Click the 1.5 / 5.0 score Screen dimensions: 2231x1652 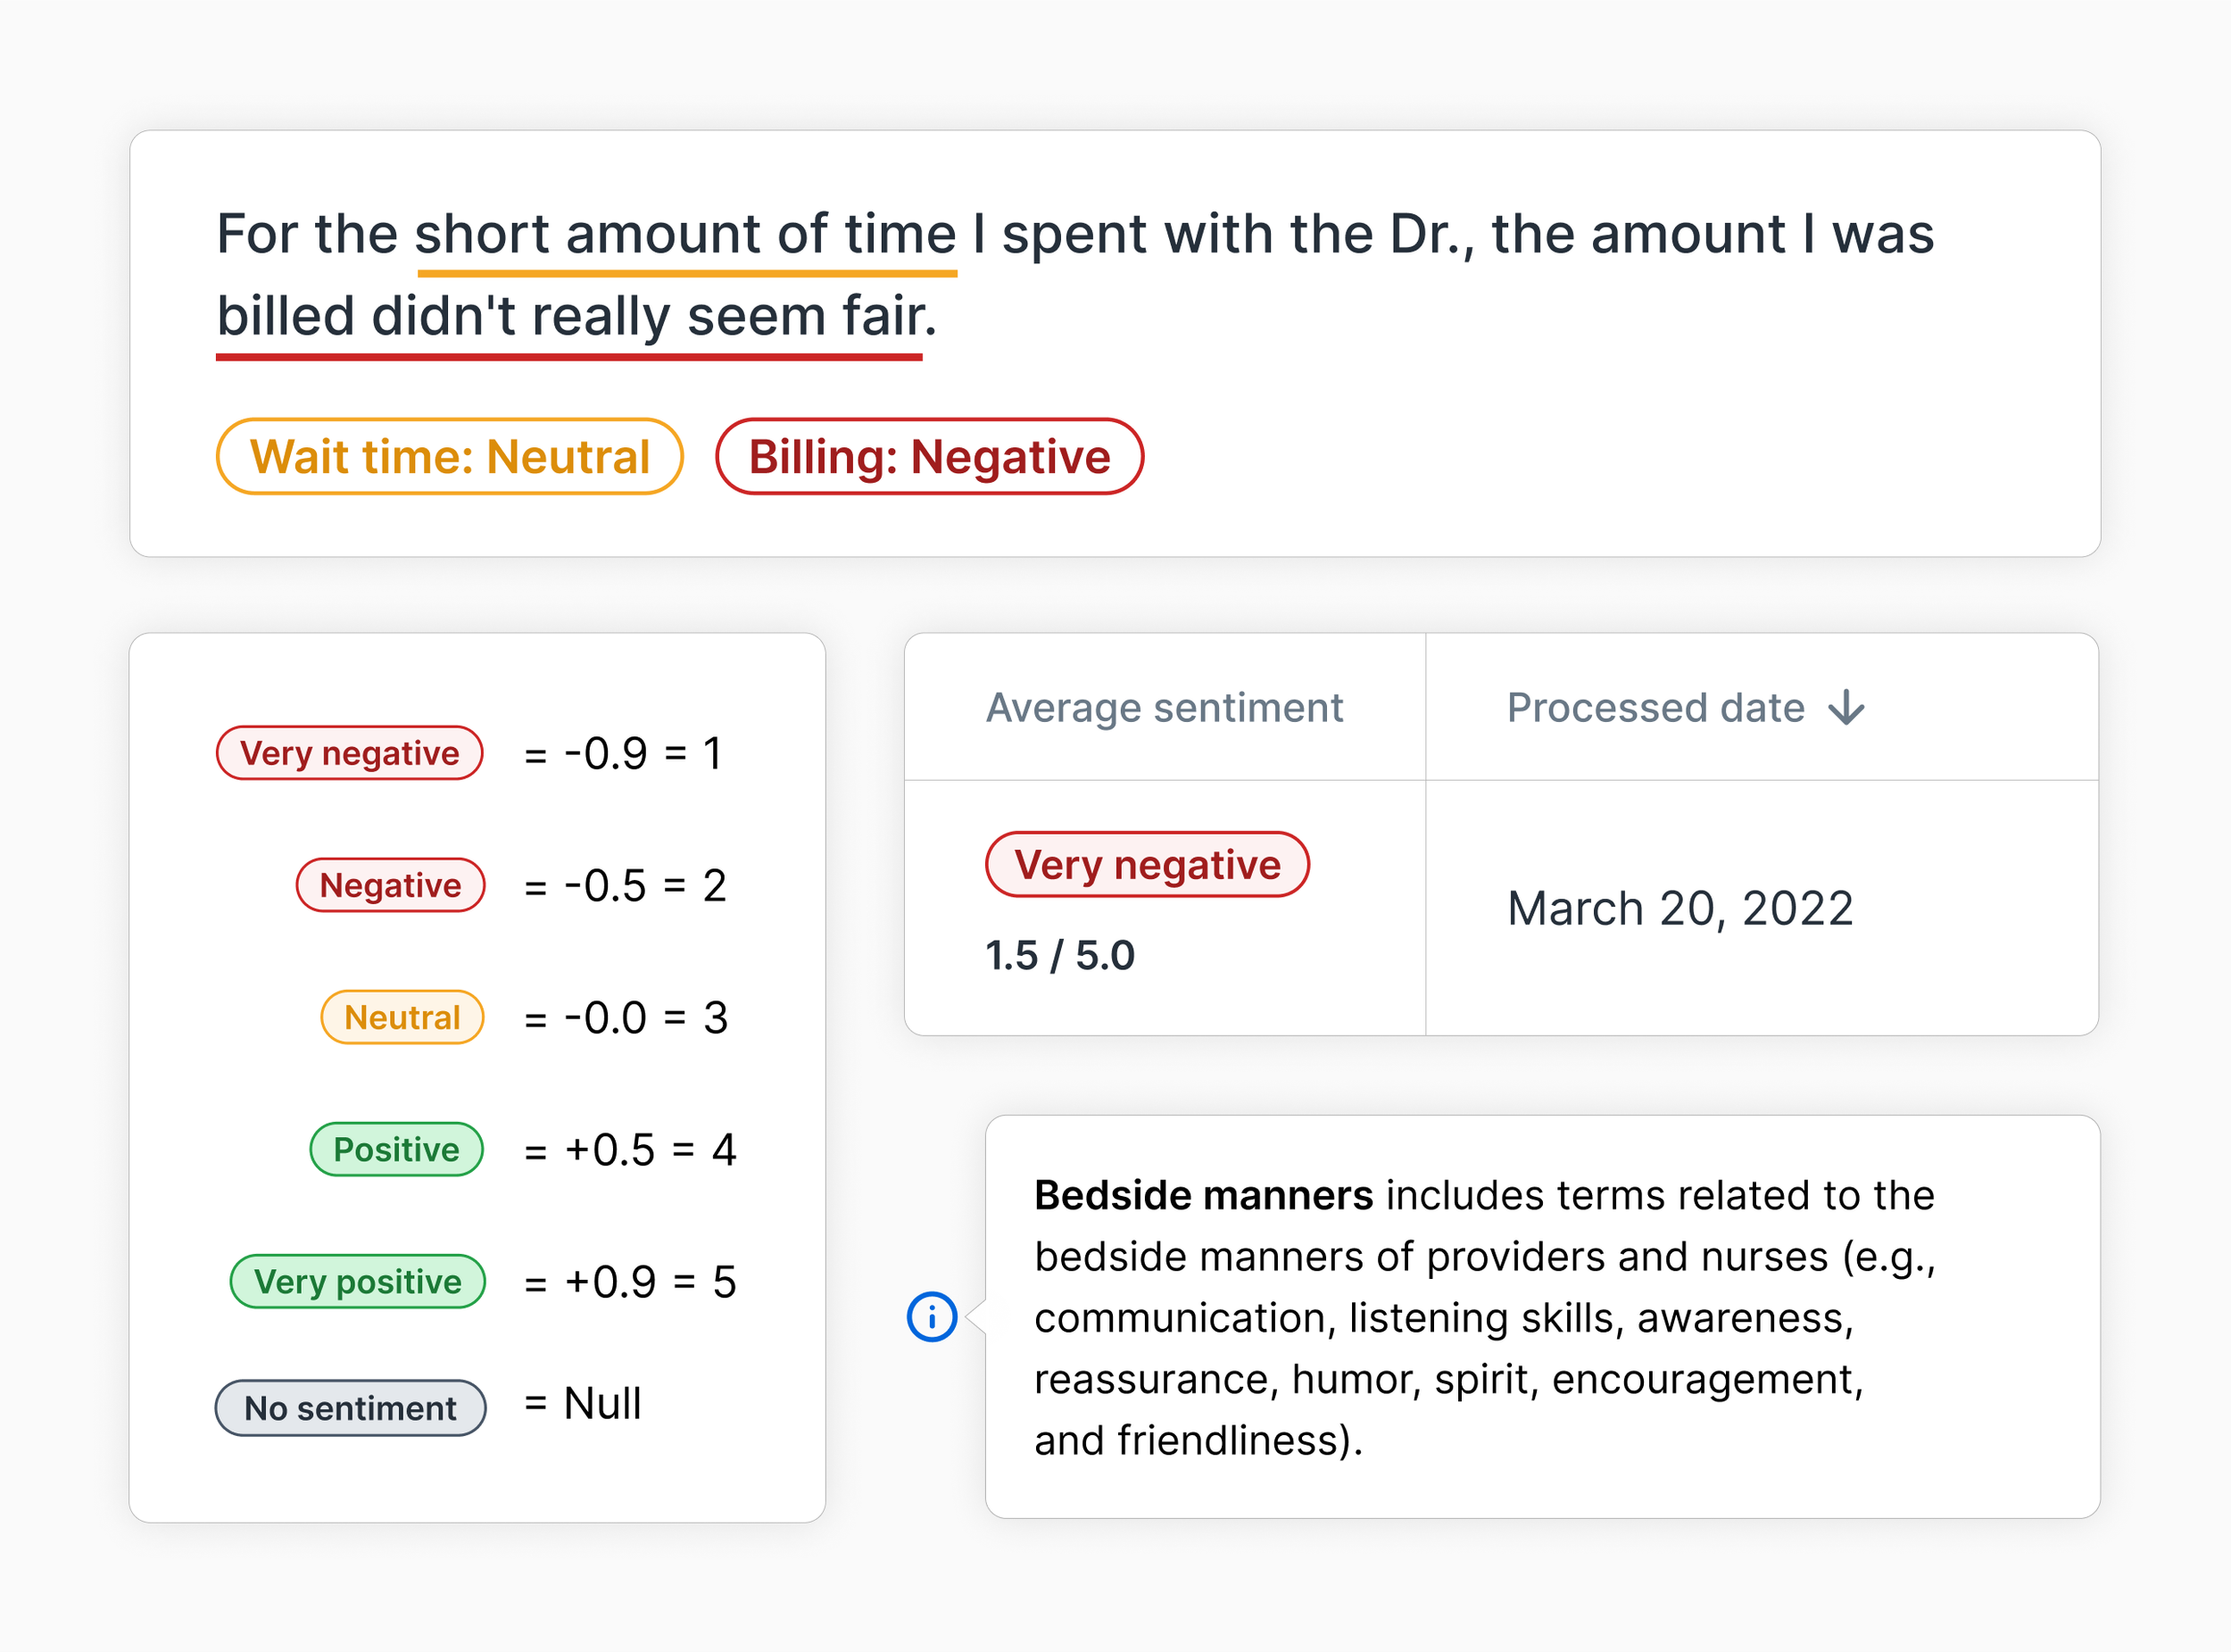(1060, 955)
